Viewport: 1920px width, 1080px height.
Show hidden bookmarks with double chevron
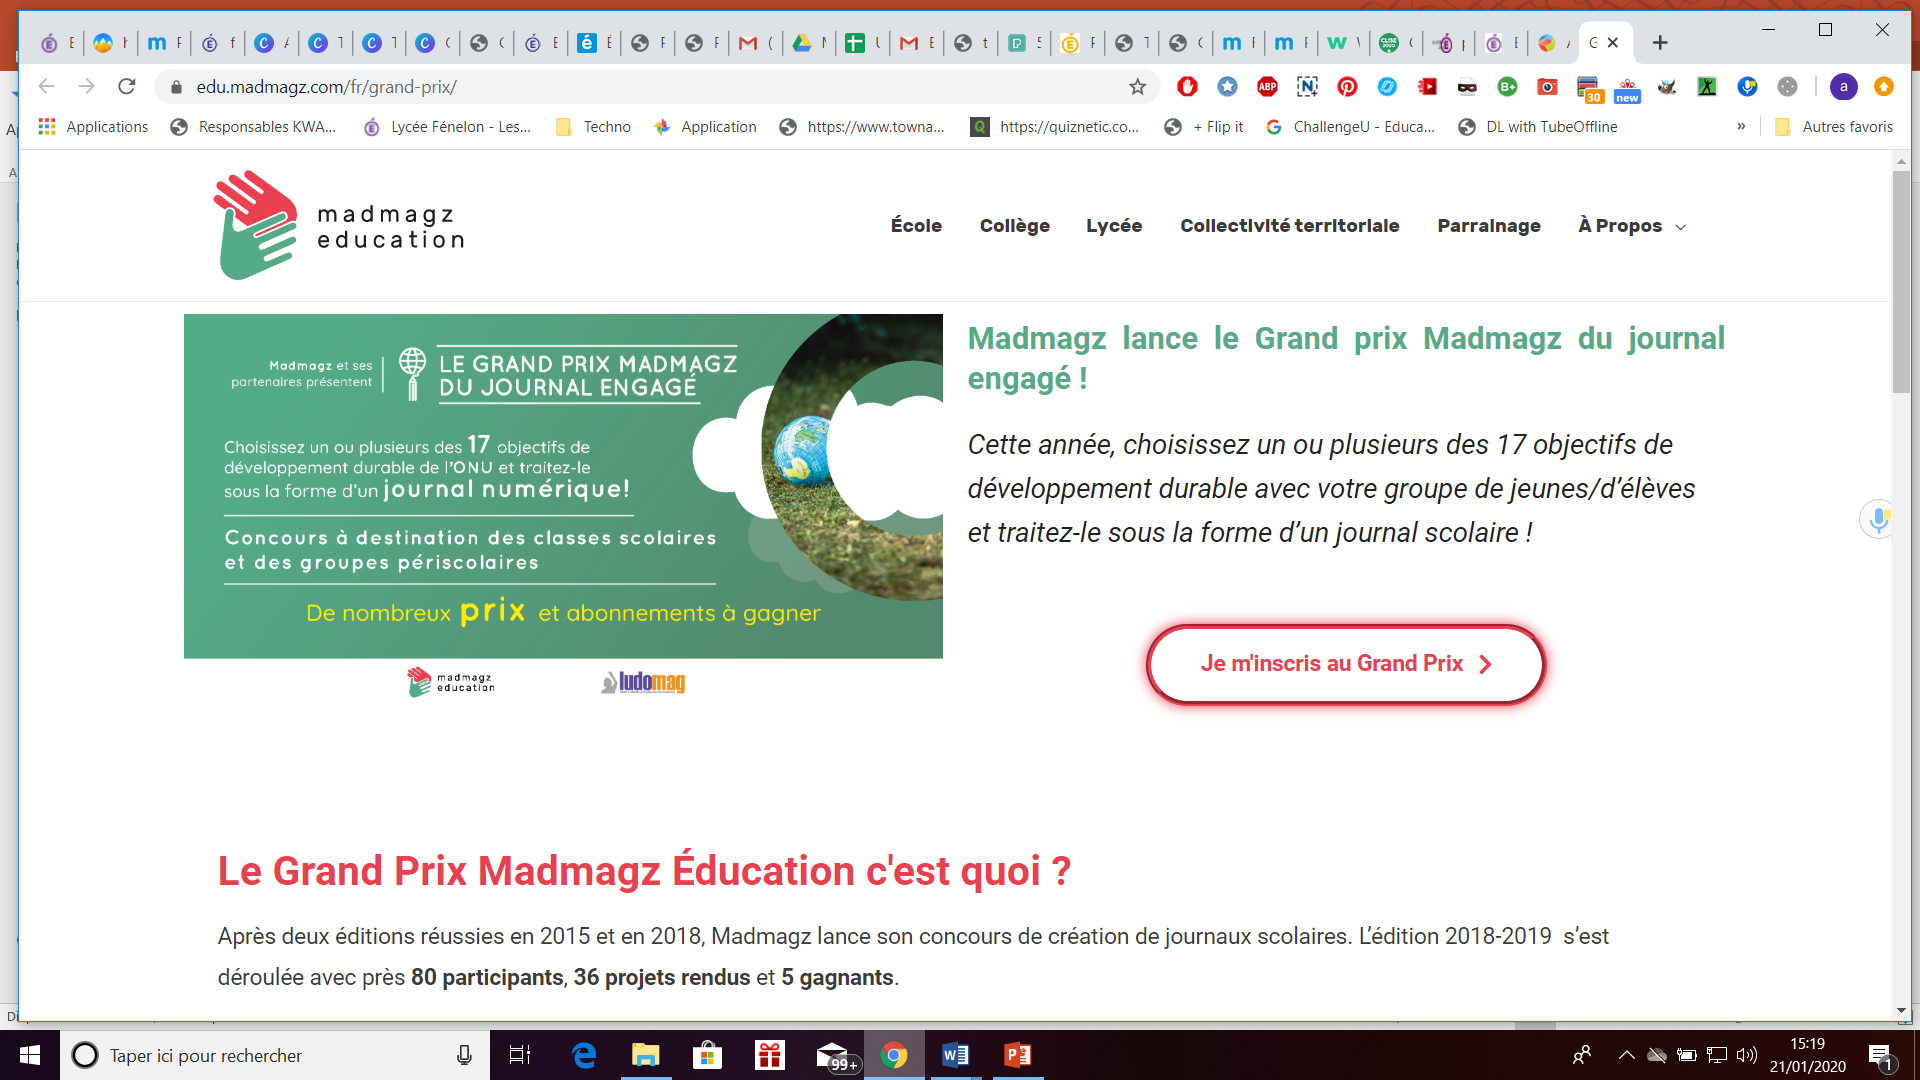(x=1741, y=126)
